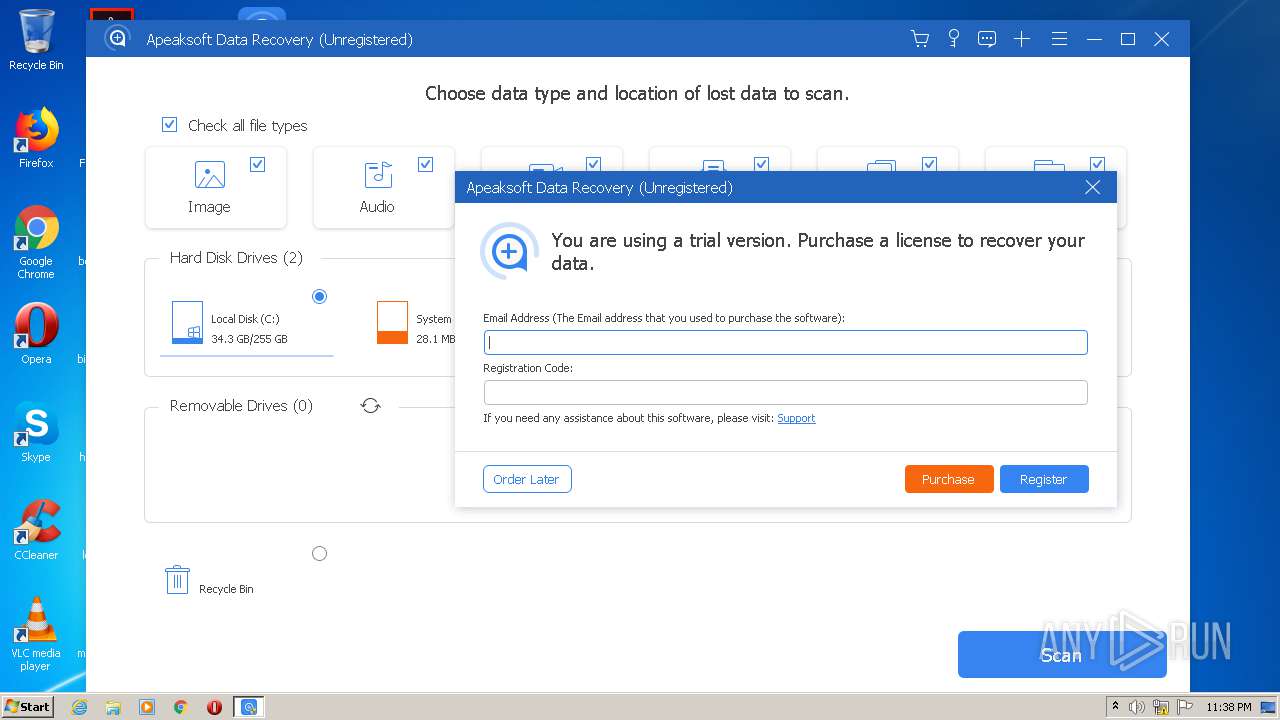Open the volume control in system tray
The image size is (1280, 720).
pos(1137,707)
